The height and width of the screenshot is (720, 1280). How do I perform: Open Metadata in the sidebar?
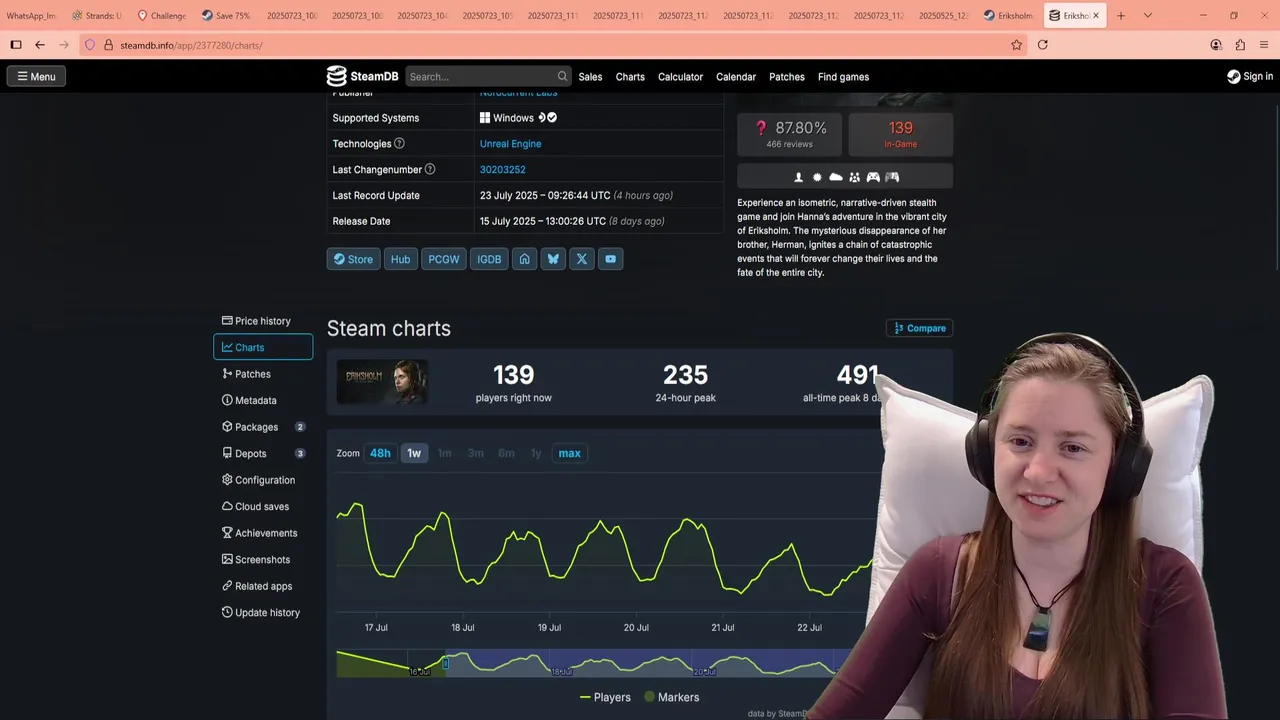click(263, 400)
